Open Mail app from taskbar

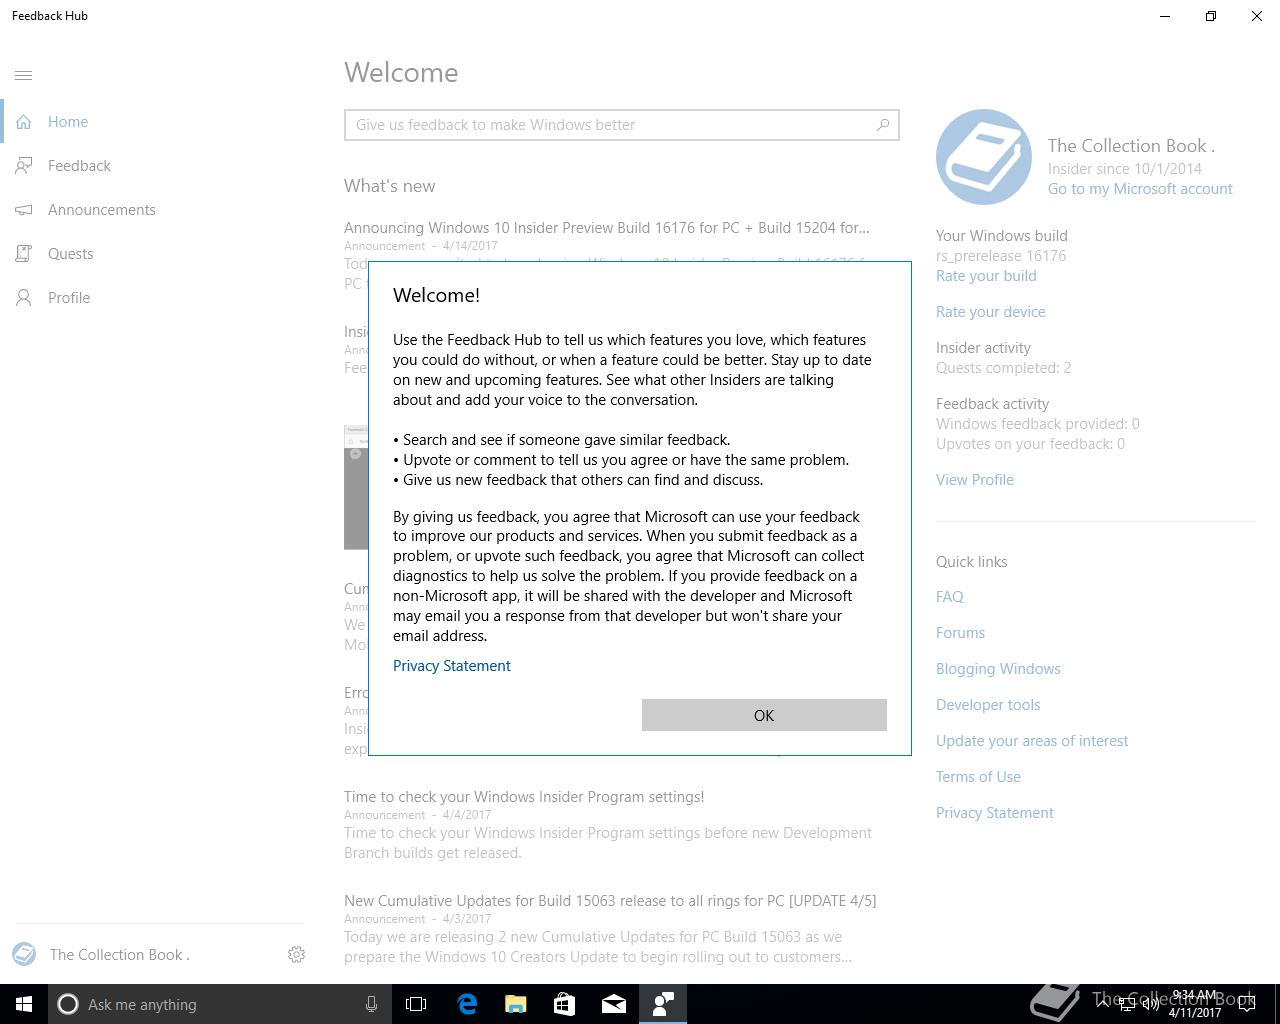[x=614, y=1004]
